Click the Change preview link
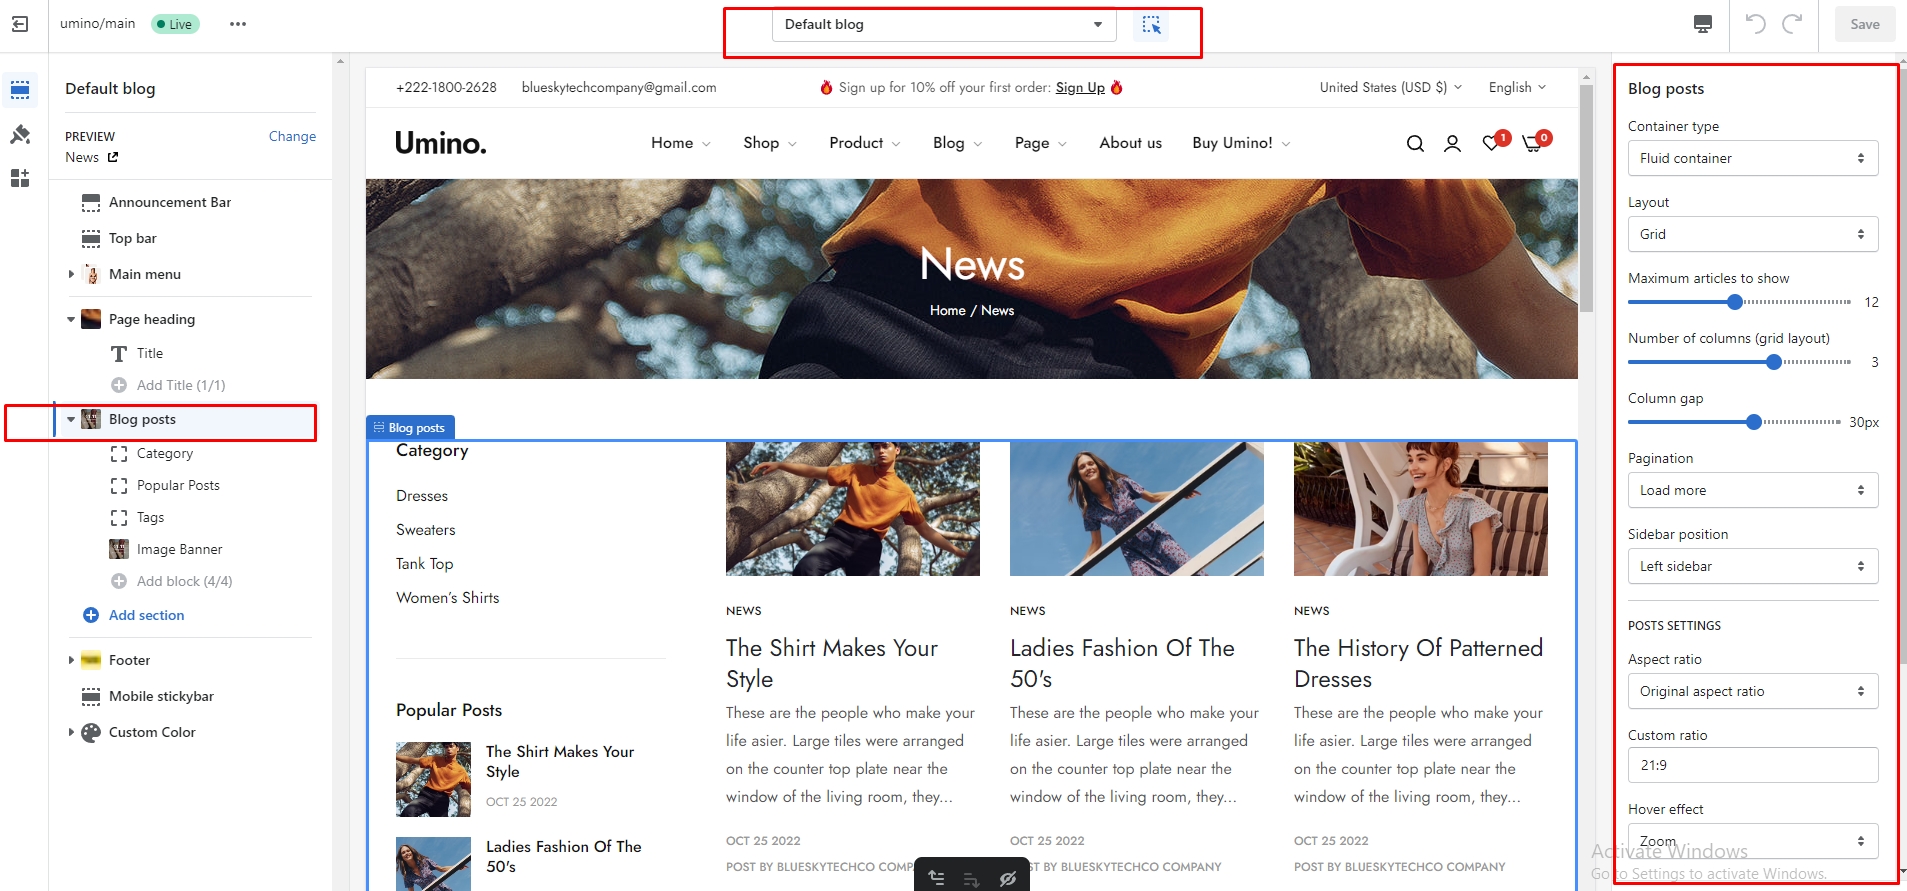The image size is (1907, 891). [x=292, y=136]
